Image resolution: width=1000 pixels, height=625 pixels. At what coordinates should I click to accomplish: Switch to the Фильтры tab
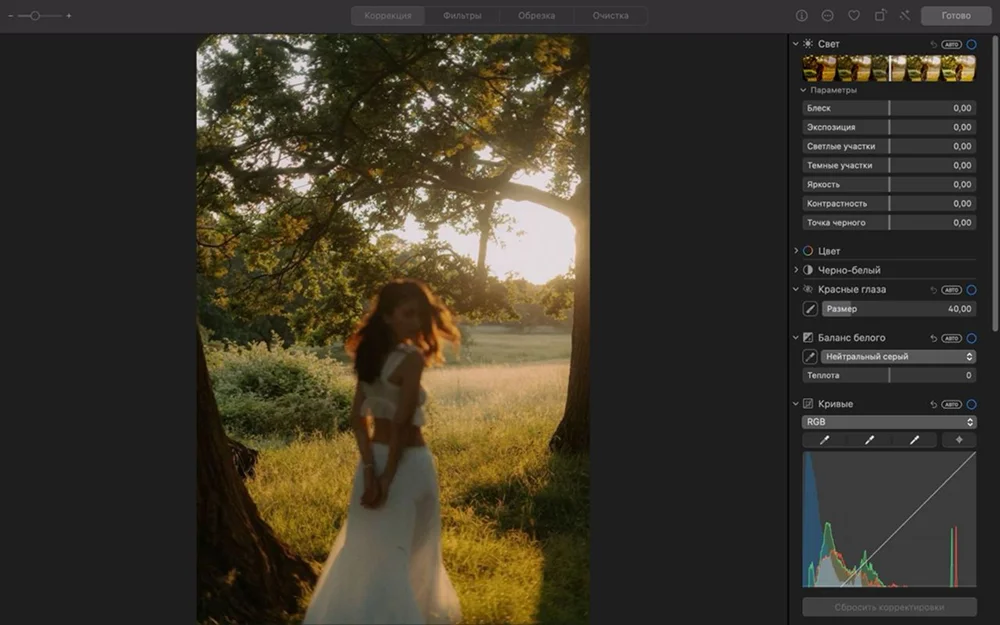(x=463, y=16)
